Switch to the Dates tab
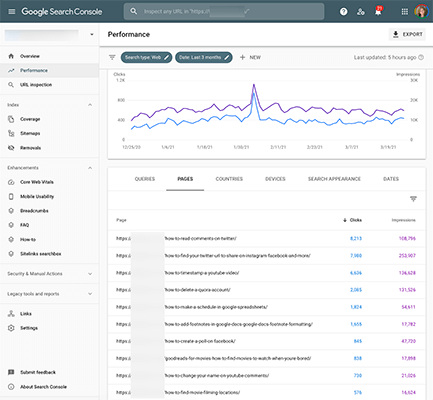Viewport: 433px width, 400px height. point(391,179)
